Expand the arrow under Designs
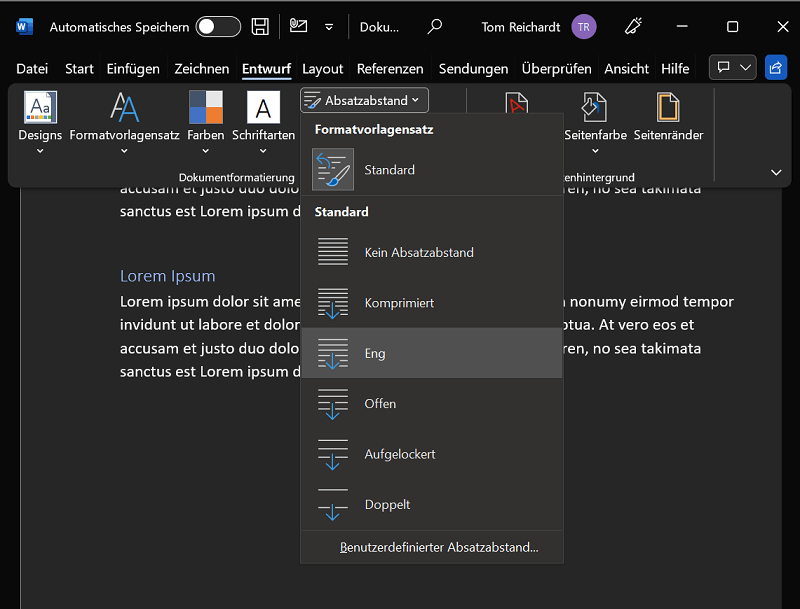The width and height of the screenshot is (800, 609). [40, 151]
